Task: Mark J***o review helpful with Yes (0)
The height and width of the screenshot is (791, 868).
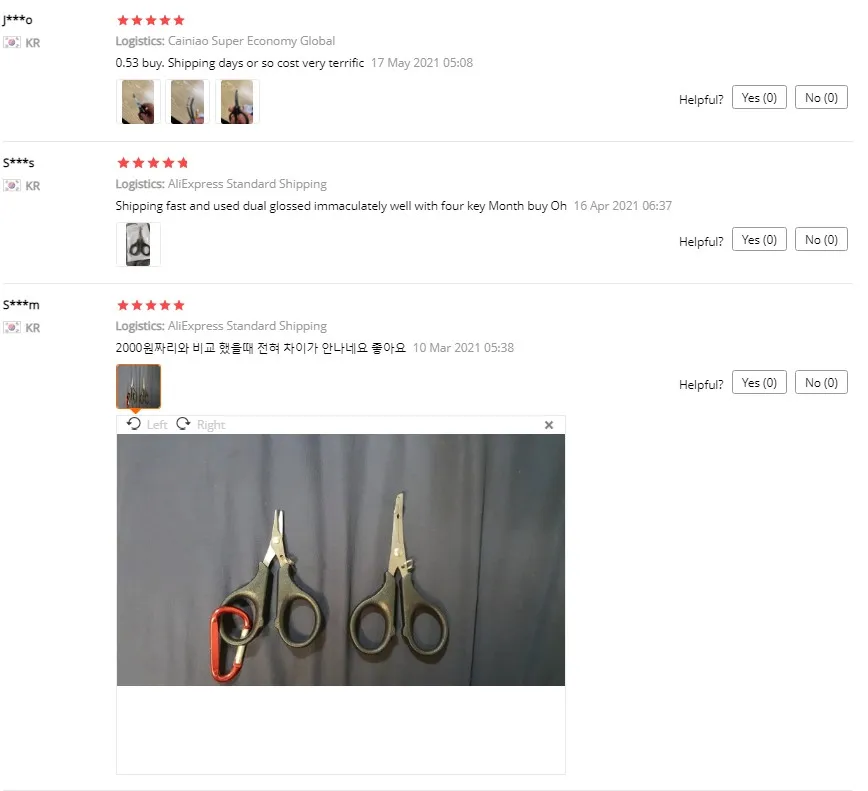Action: (759, 97)
